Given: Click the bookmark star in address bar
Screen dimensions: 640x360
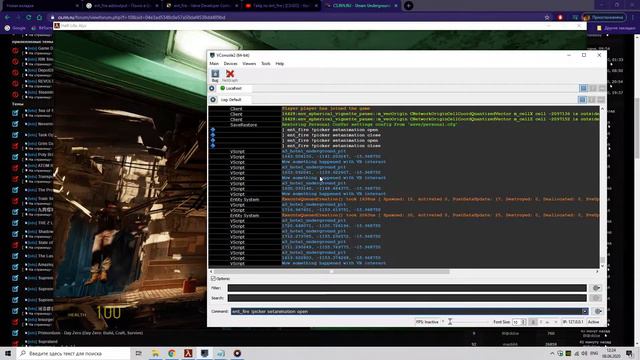Looking at the screenshot, I should (547, 17).
